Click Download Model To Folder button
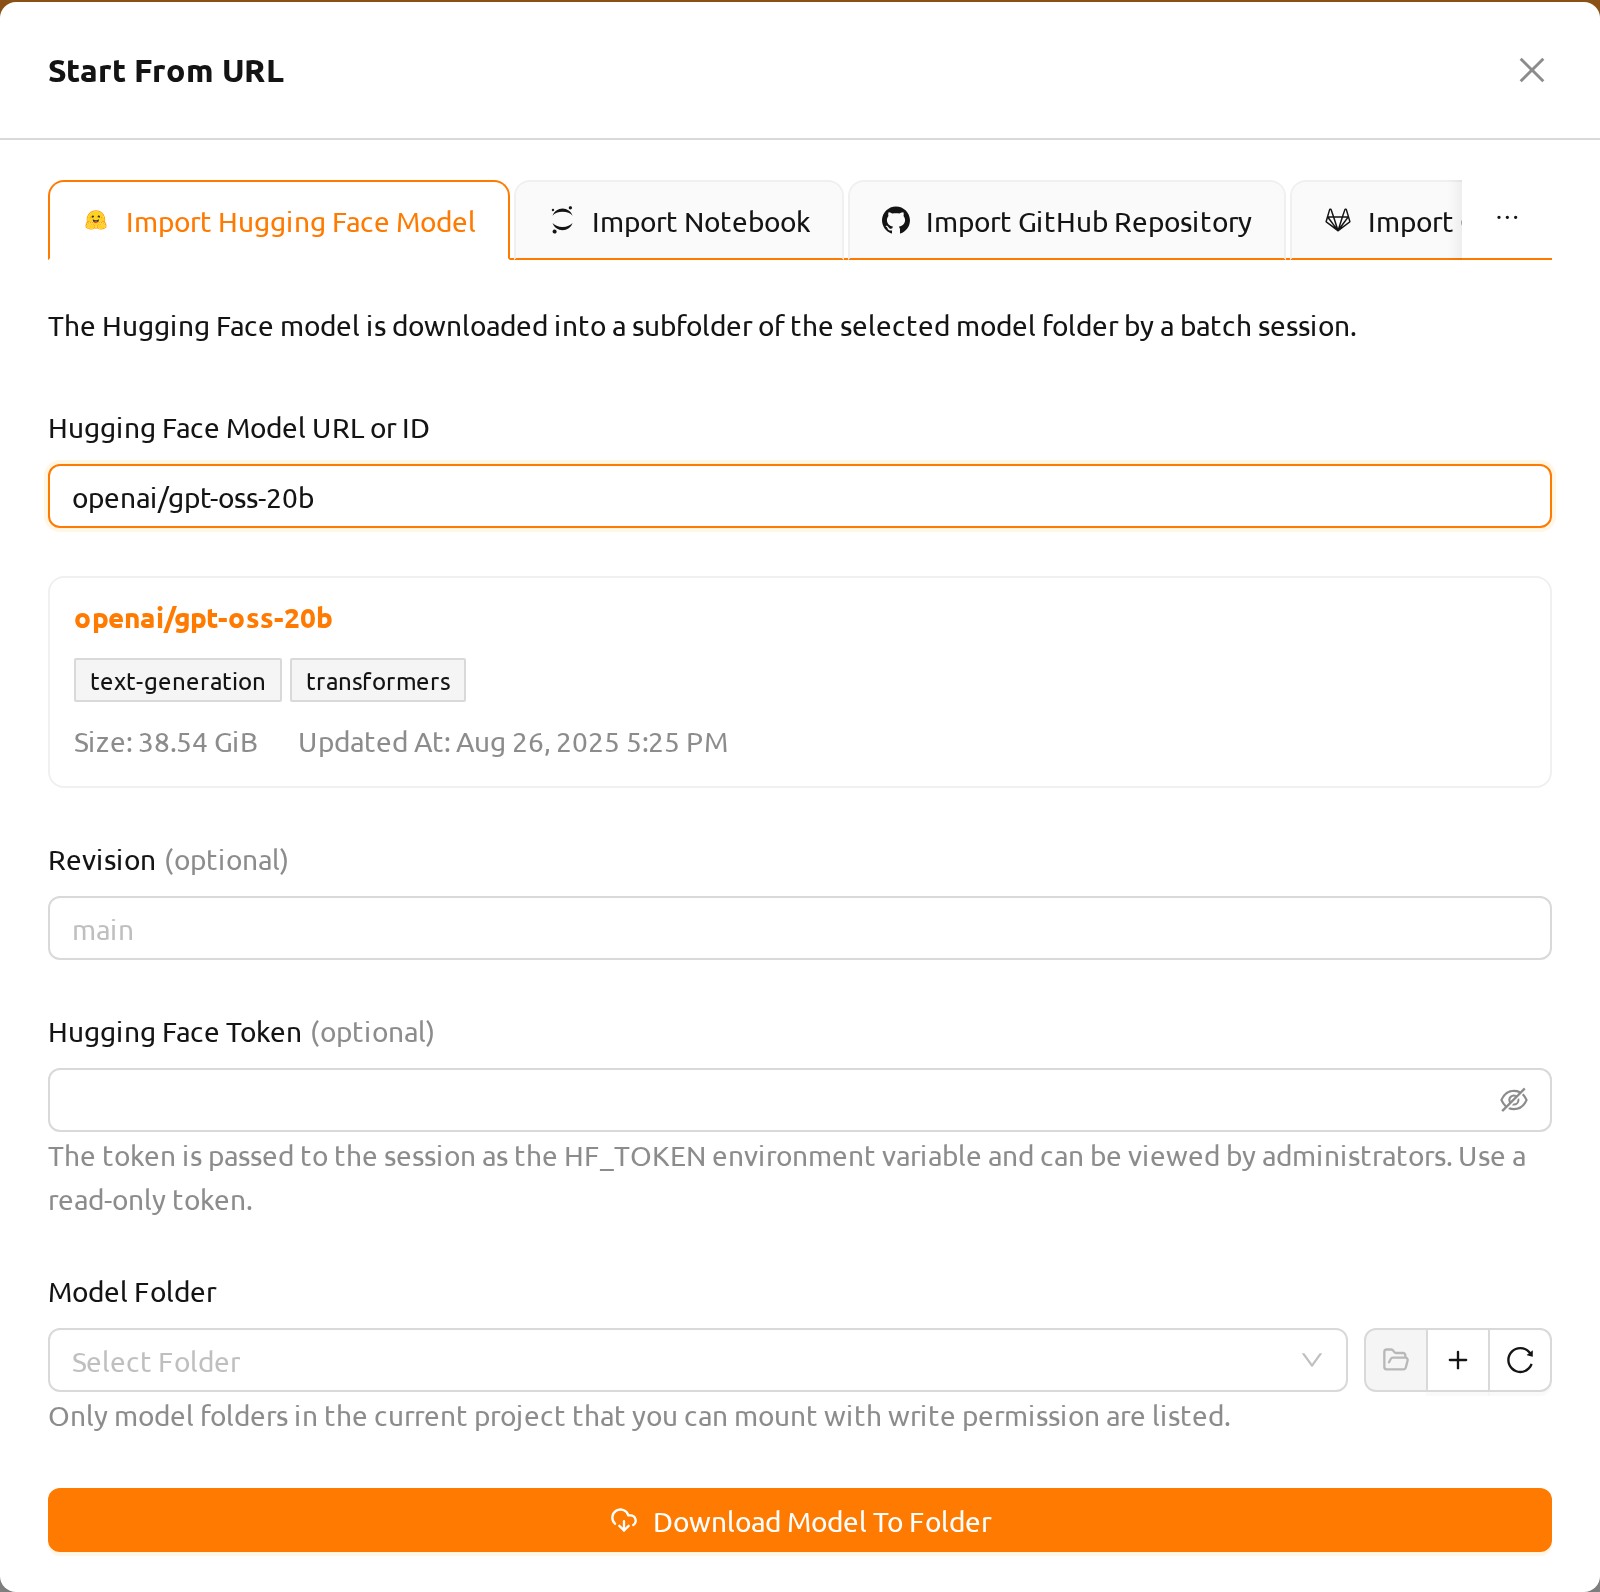Viewport: 1600px width, 1592px height. coord(800,1520)
